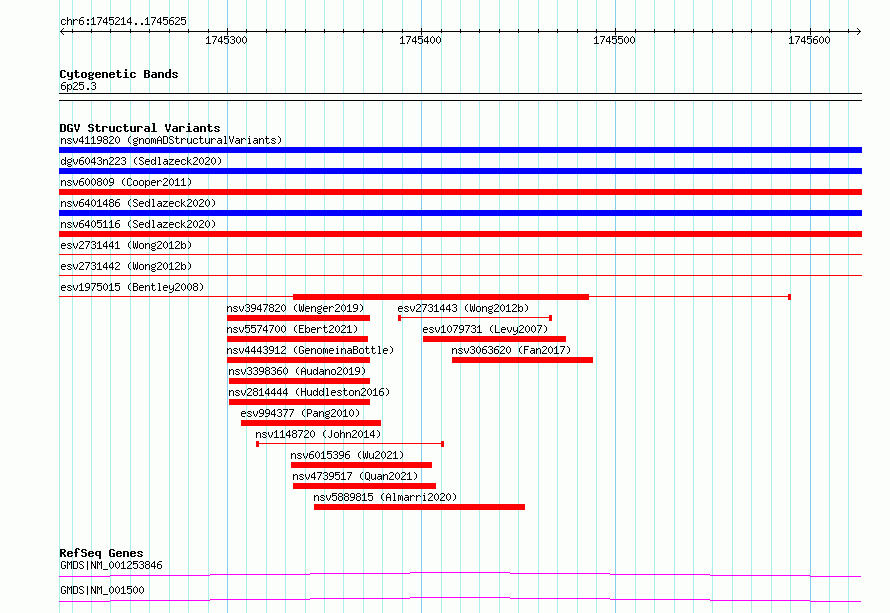Click the red bar under nsv5889815 (Almarri2020)
This screenshot has height=613, width=890.
point(419,507)
